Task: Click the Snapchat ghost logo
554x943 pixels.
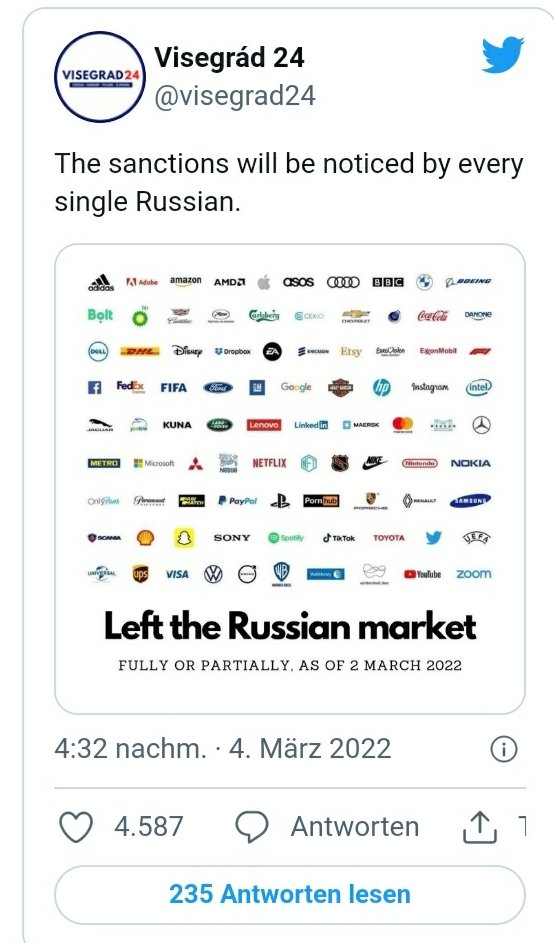Action: click(184, 538)
